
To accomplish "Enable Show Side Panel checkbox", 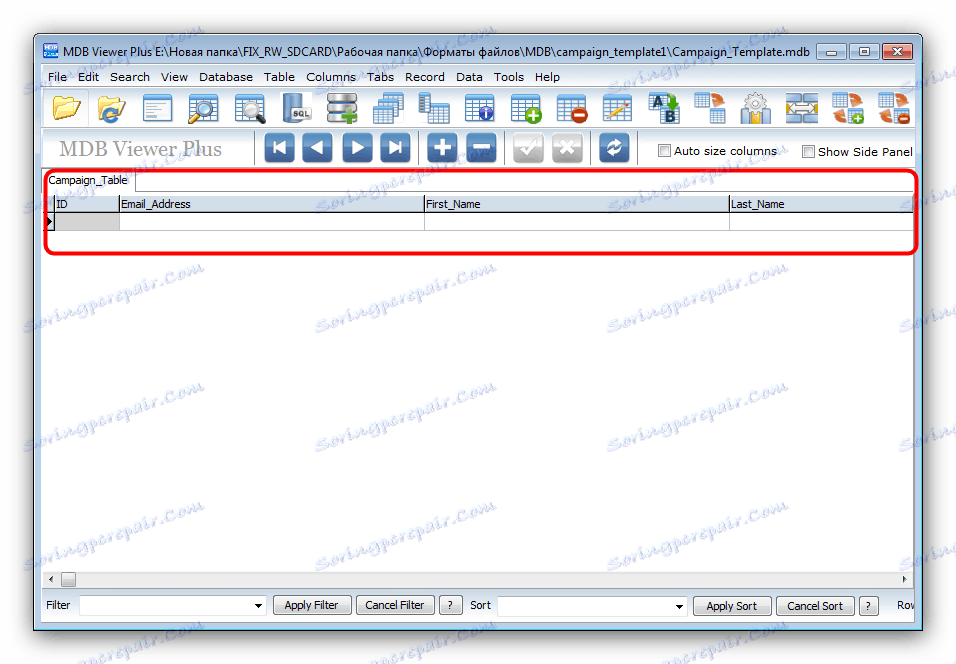I will 808,152.
